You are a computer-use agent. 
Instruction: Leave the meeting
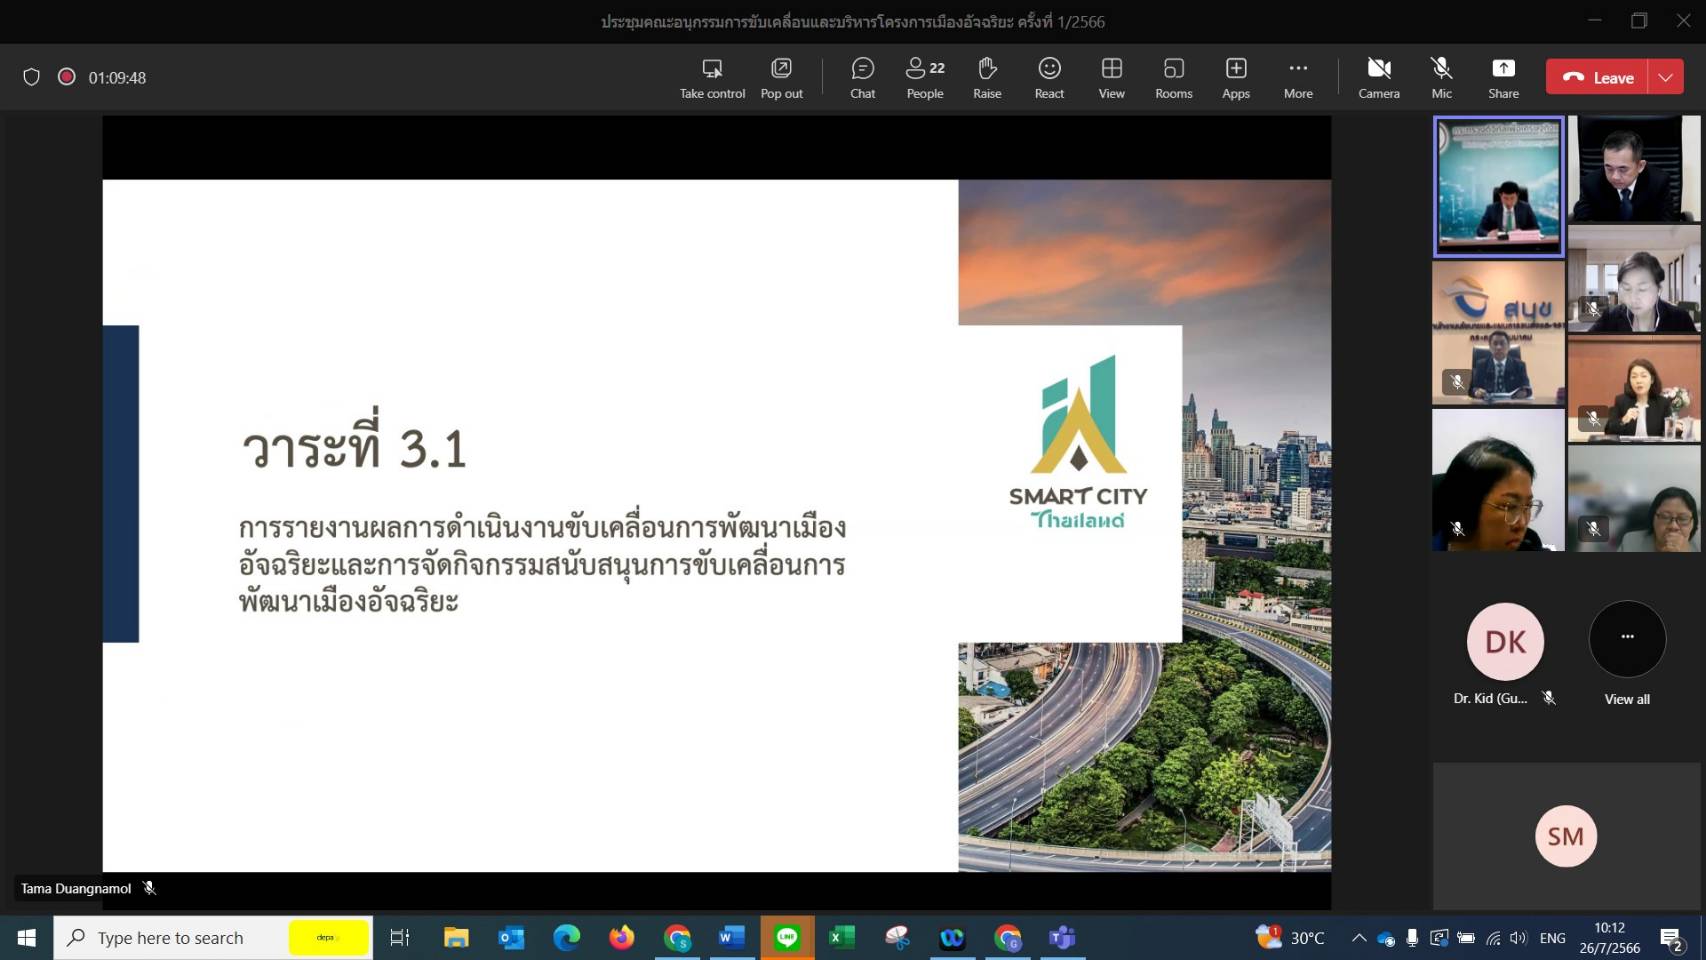(x=1597, y=77)
